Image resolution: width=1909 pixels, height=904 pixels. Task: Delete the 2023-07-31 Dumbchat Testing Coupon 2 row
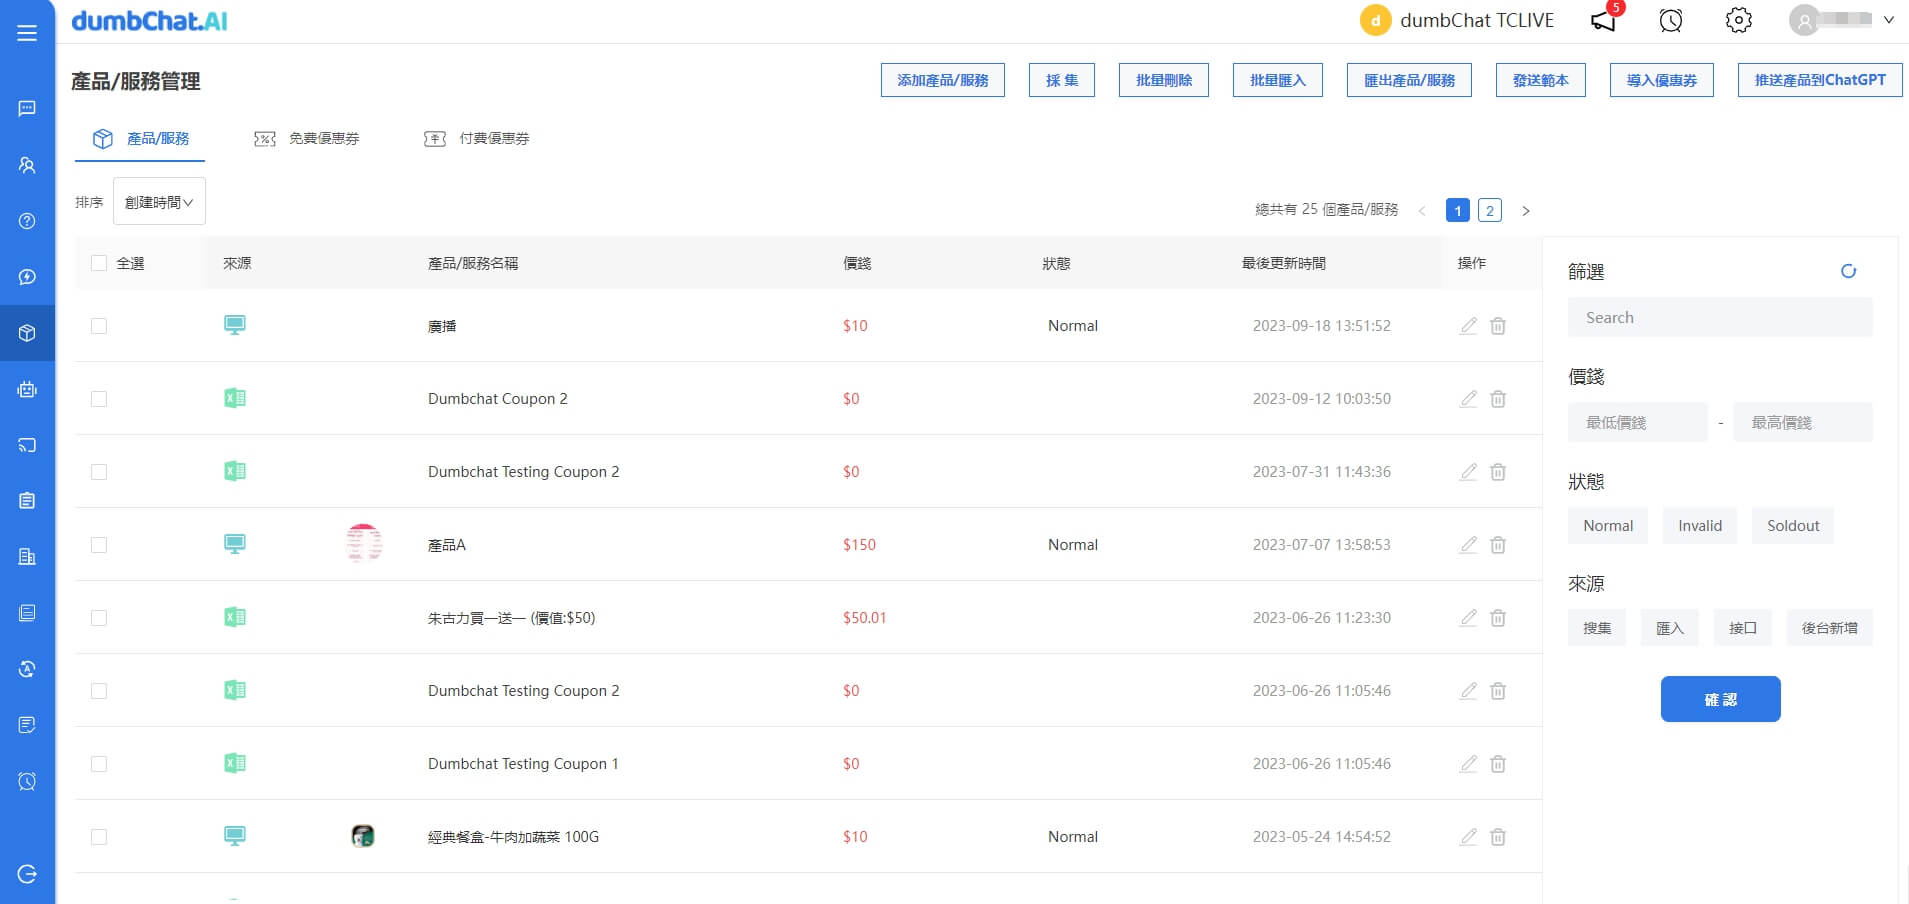click(x=1498, y=472)
